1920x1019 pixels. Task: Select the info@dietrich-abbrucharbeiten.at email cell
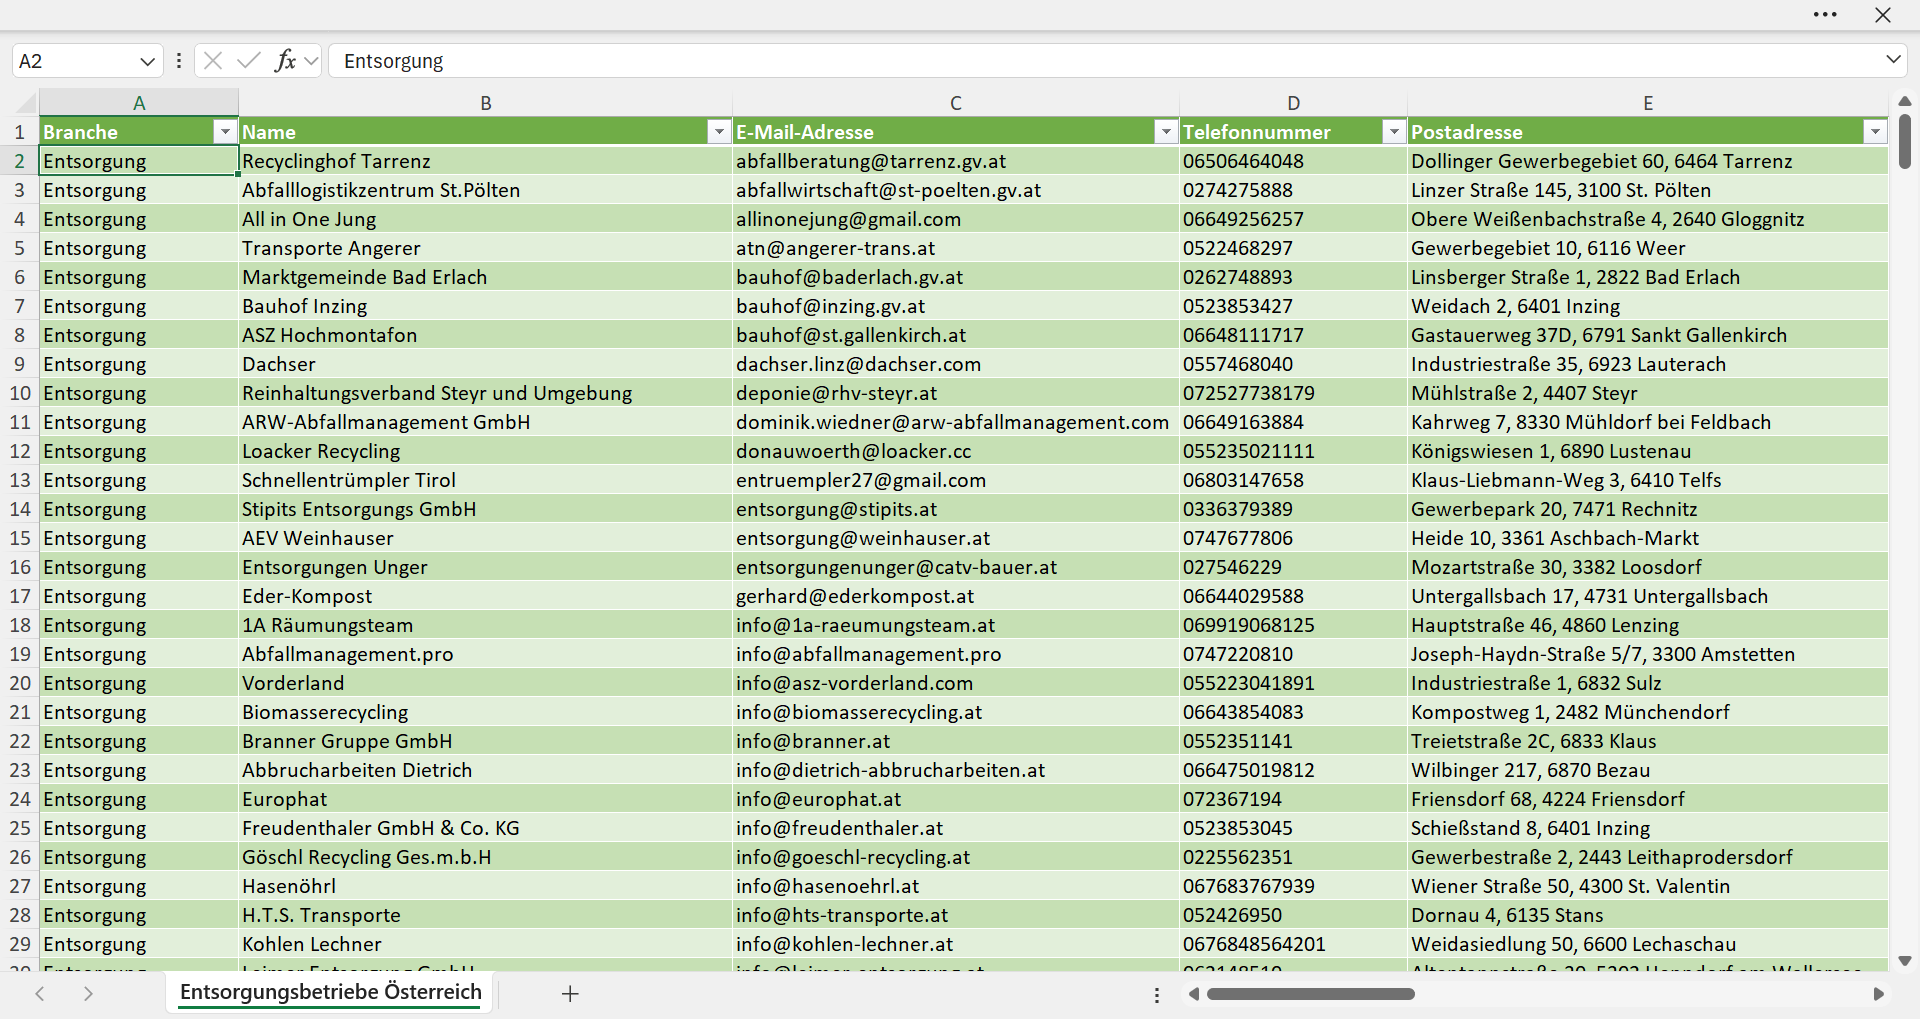pos(956,770)
